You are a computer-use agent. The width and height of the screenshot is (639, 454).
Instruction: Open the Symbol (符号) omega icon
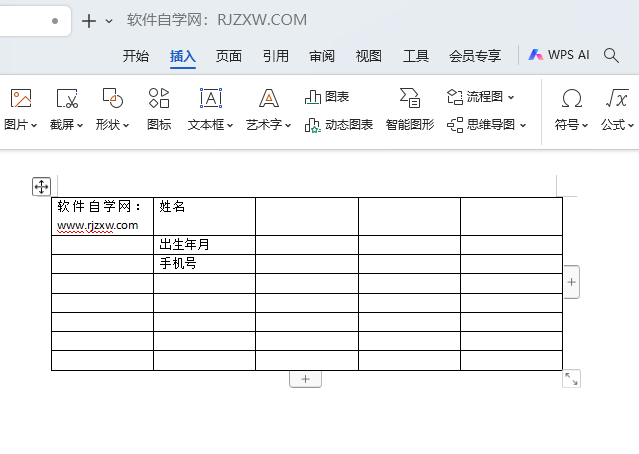tap(572, 98)
